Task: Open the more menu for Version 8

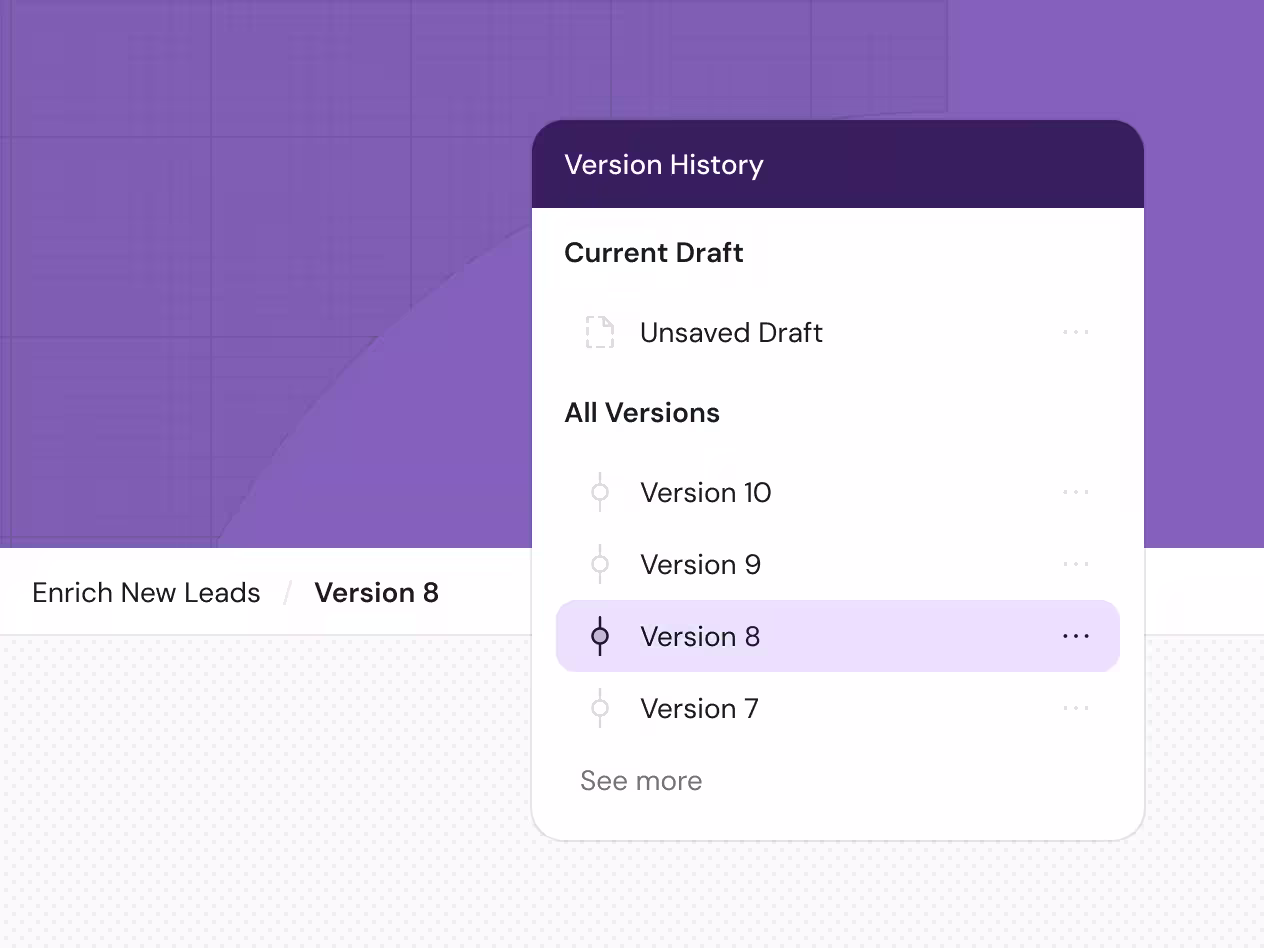Action: tap(1076, 636)
